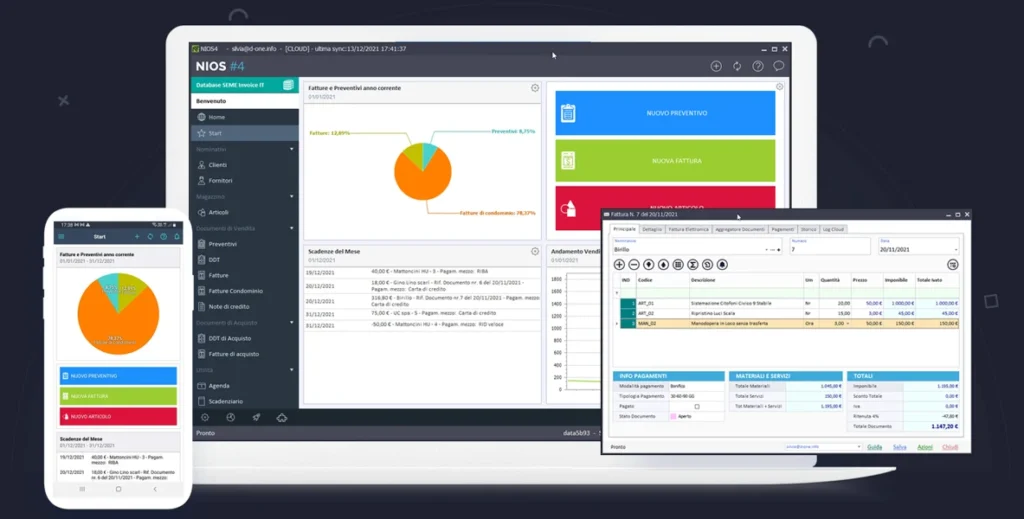1024x519 pixels.
Task: Click the cloud icon in sidebar bottom bar
Action: (x=282, y=417)
